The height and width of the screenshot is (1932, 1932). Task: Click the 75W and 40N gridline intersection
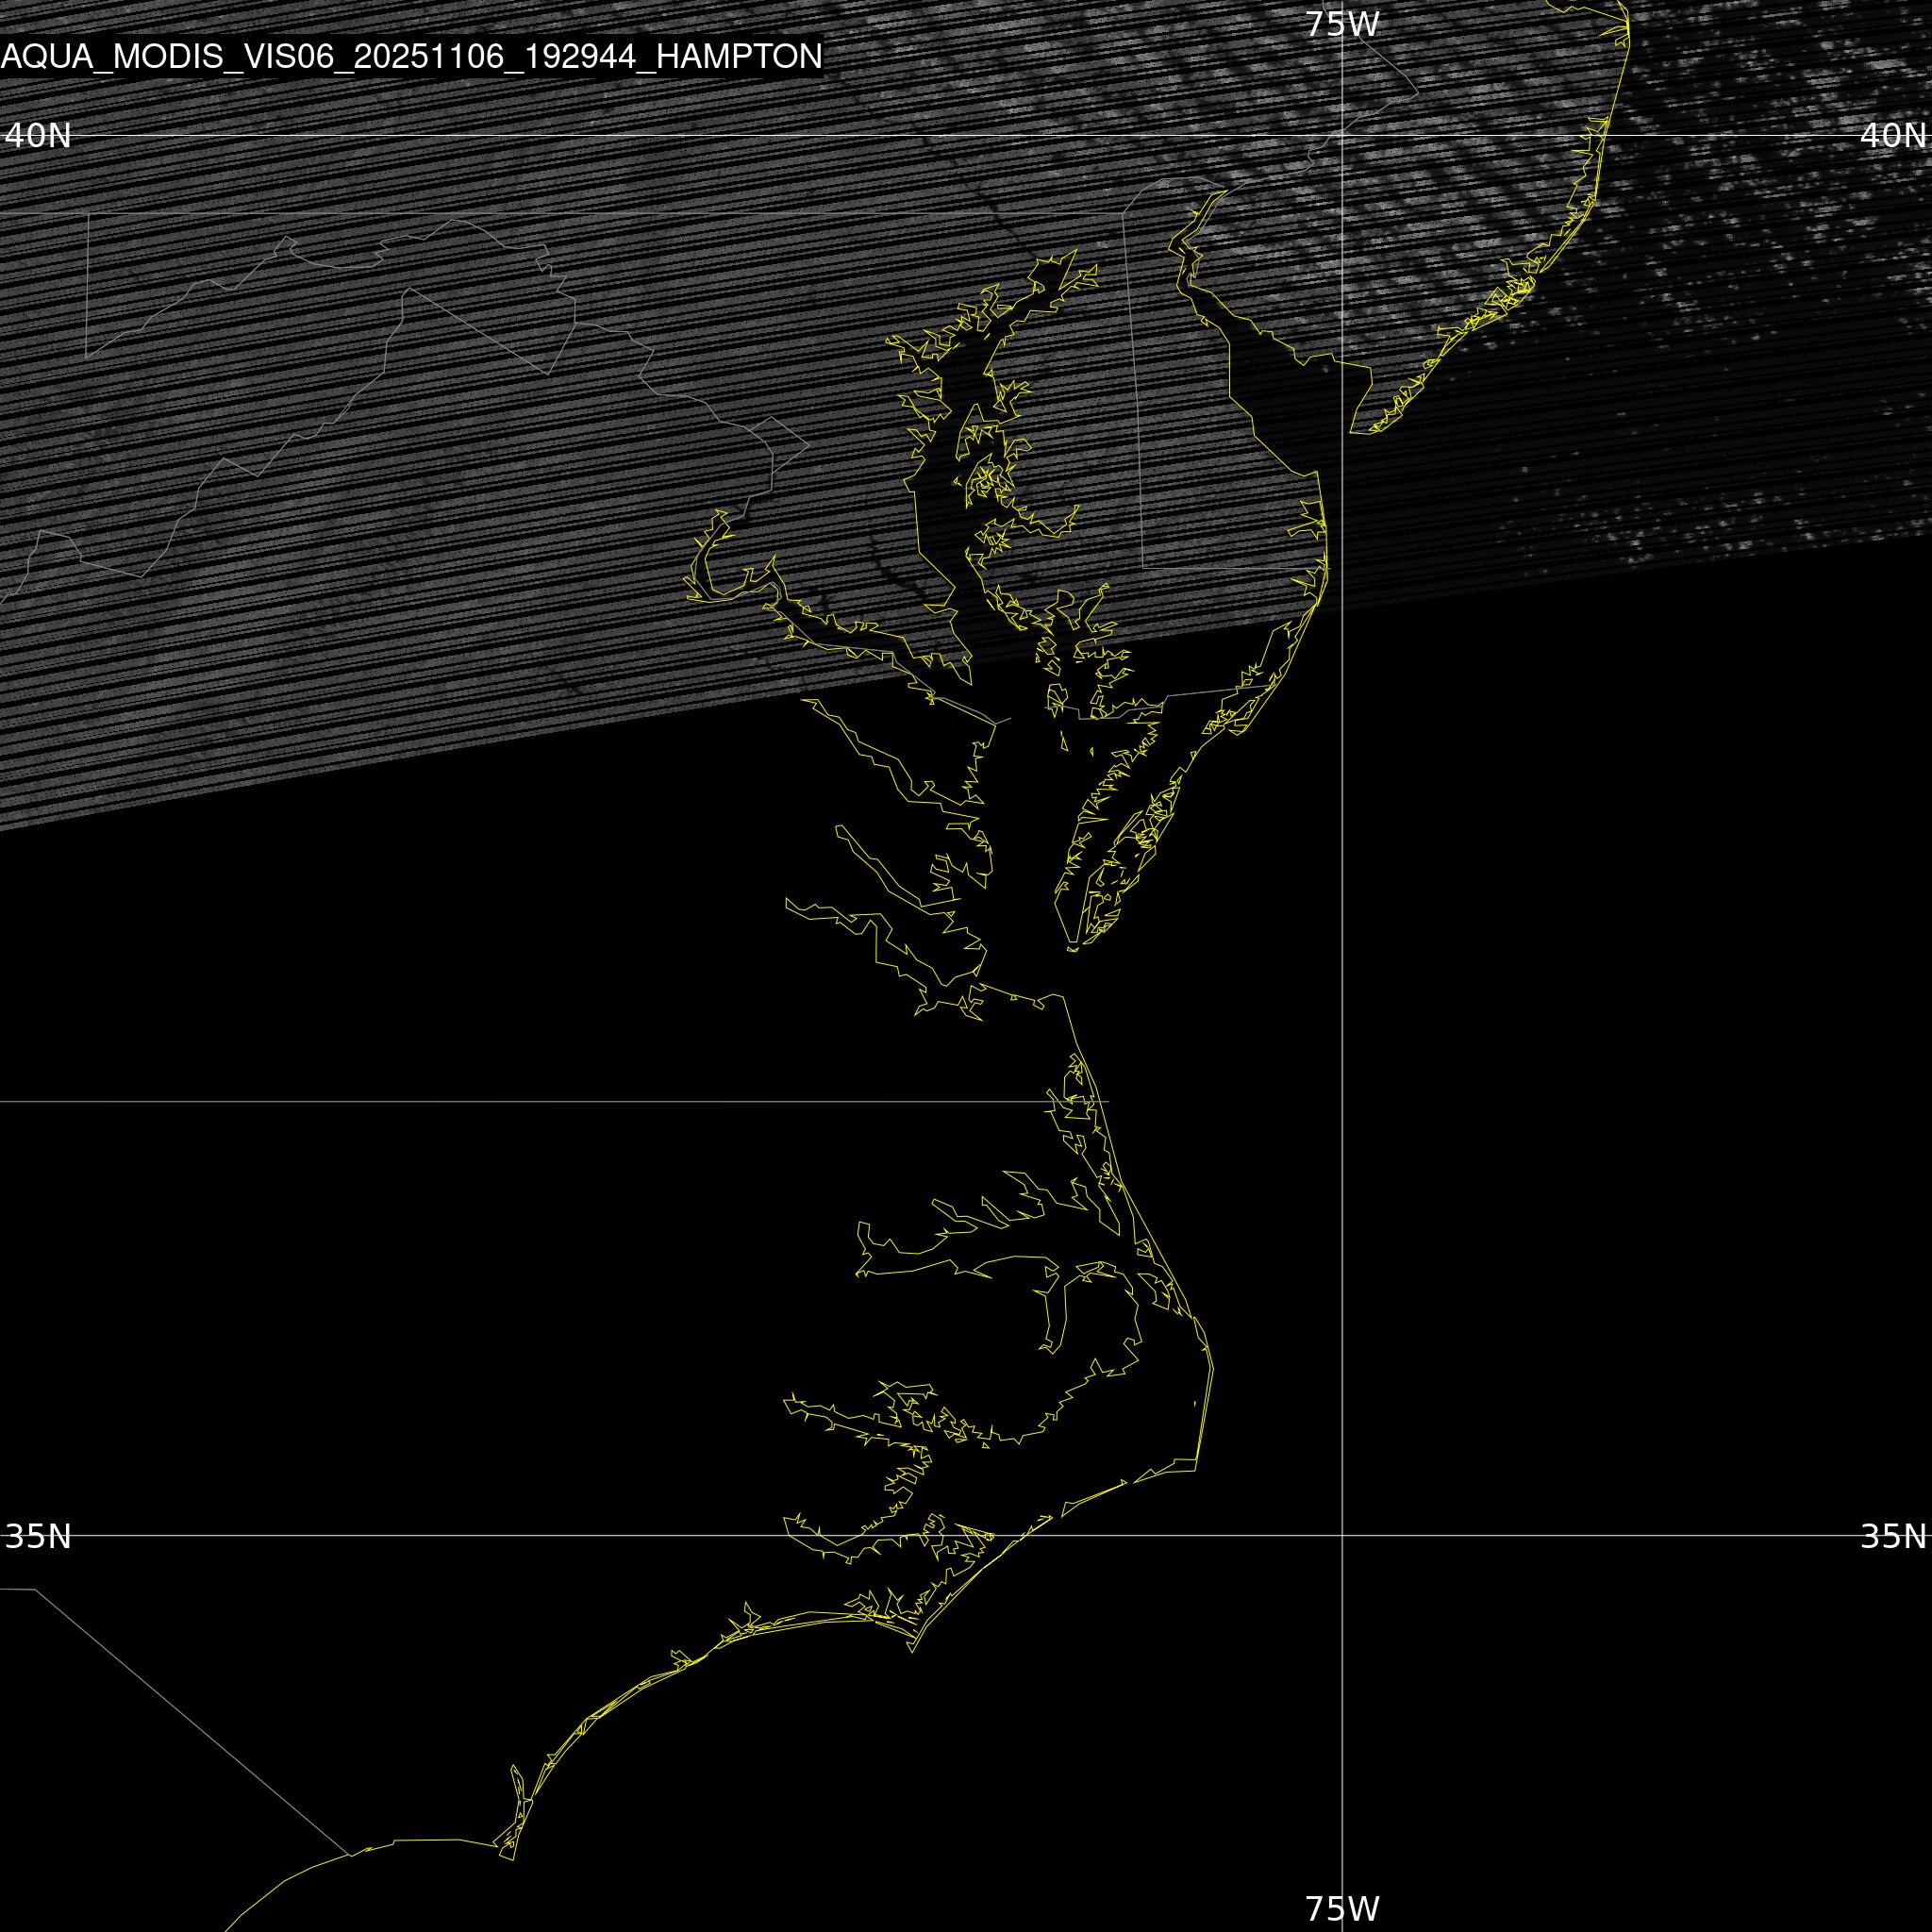point(1341,135)
